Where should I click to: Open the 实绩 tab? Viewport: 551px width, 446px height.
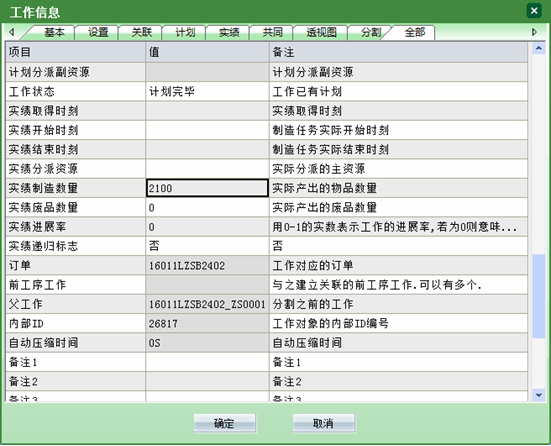click(228, 33)
